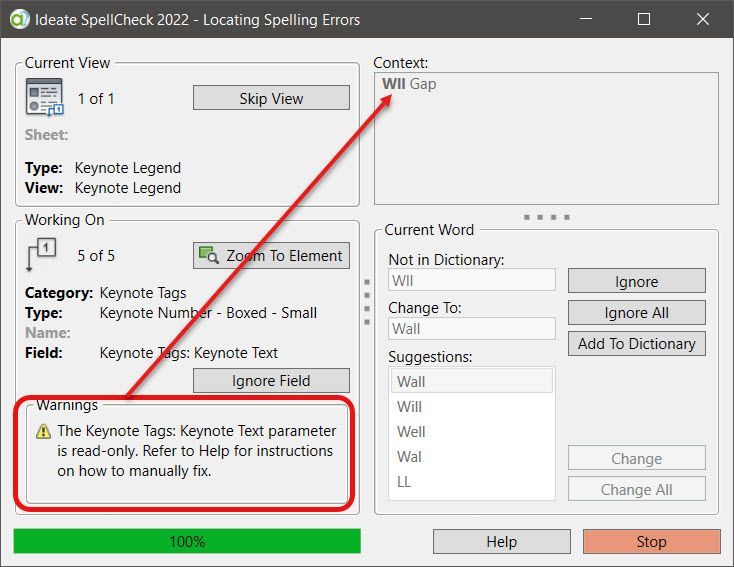Image resolution: width=734 pixels, height=567 pixels.
Task: Click the disabled Change button
Action: pyautogui.click(x=637, y=458)
